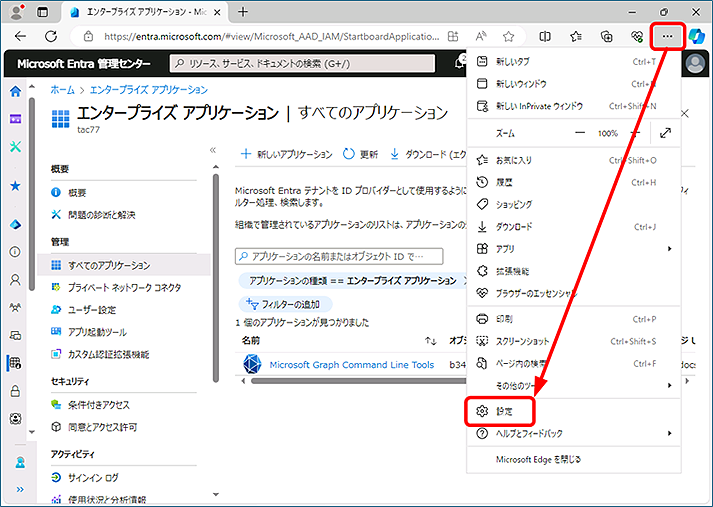713x507 pixels.
Task: Open Applications grid icon in Entra sidebar
Action: 15,363
